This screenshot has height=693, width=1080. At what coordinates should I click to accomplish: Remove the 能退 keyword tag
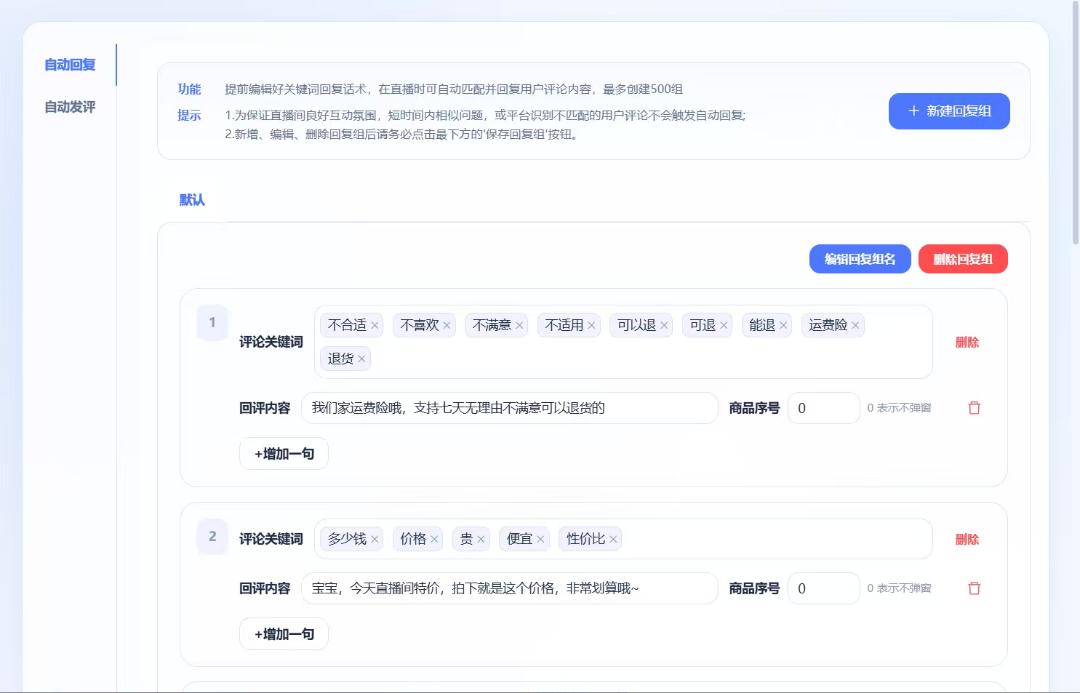click(x=783, y=325)
